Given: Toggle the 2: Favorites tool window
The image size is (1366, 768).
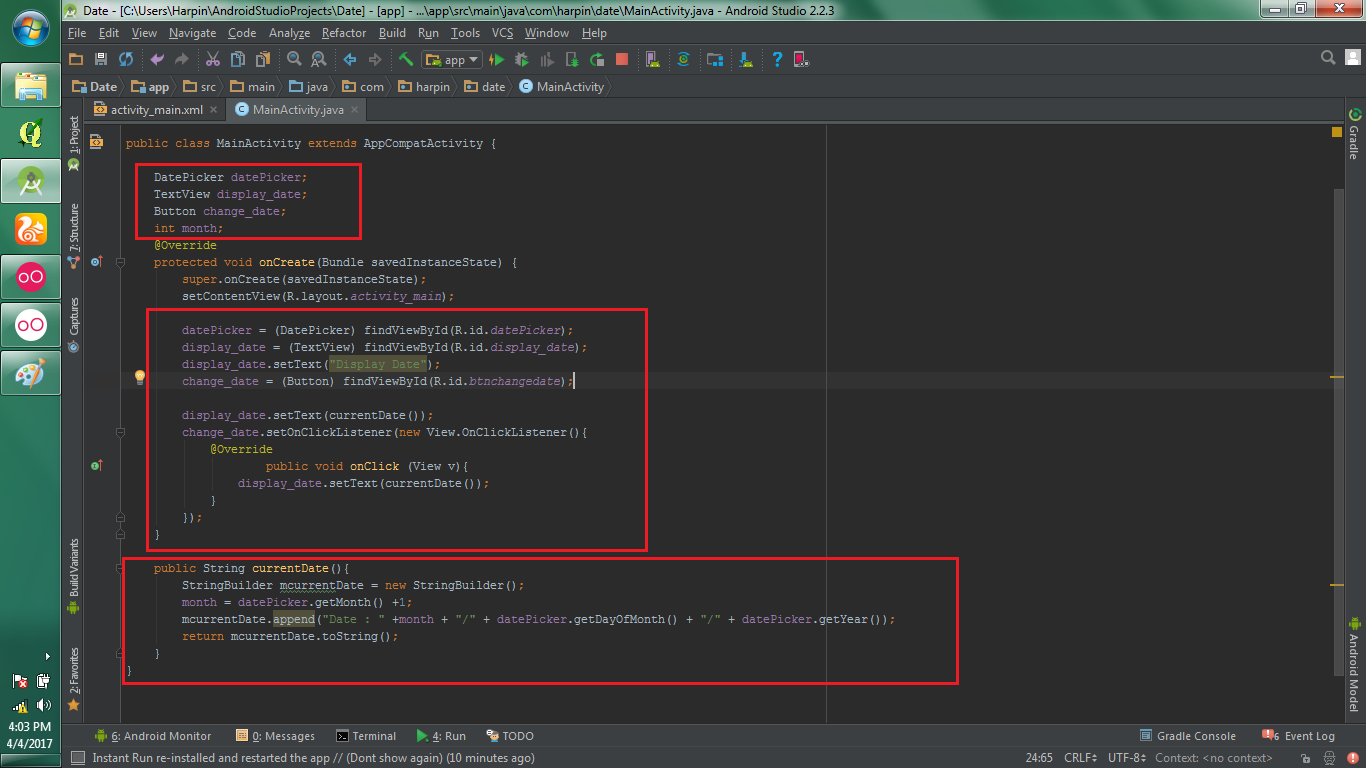Looking at the screenshot, I should coord(73,678).
